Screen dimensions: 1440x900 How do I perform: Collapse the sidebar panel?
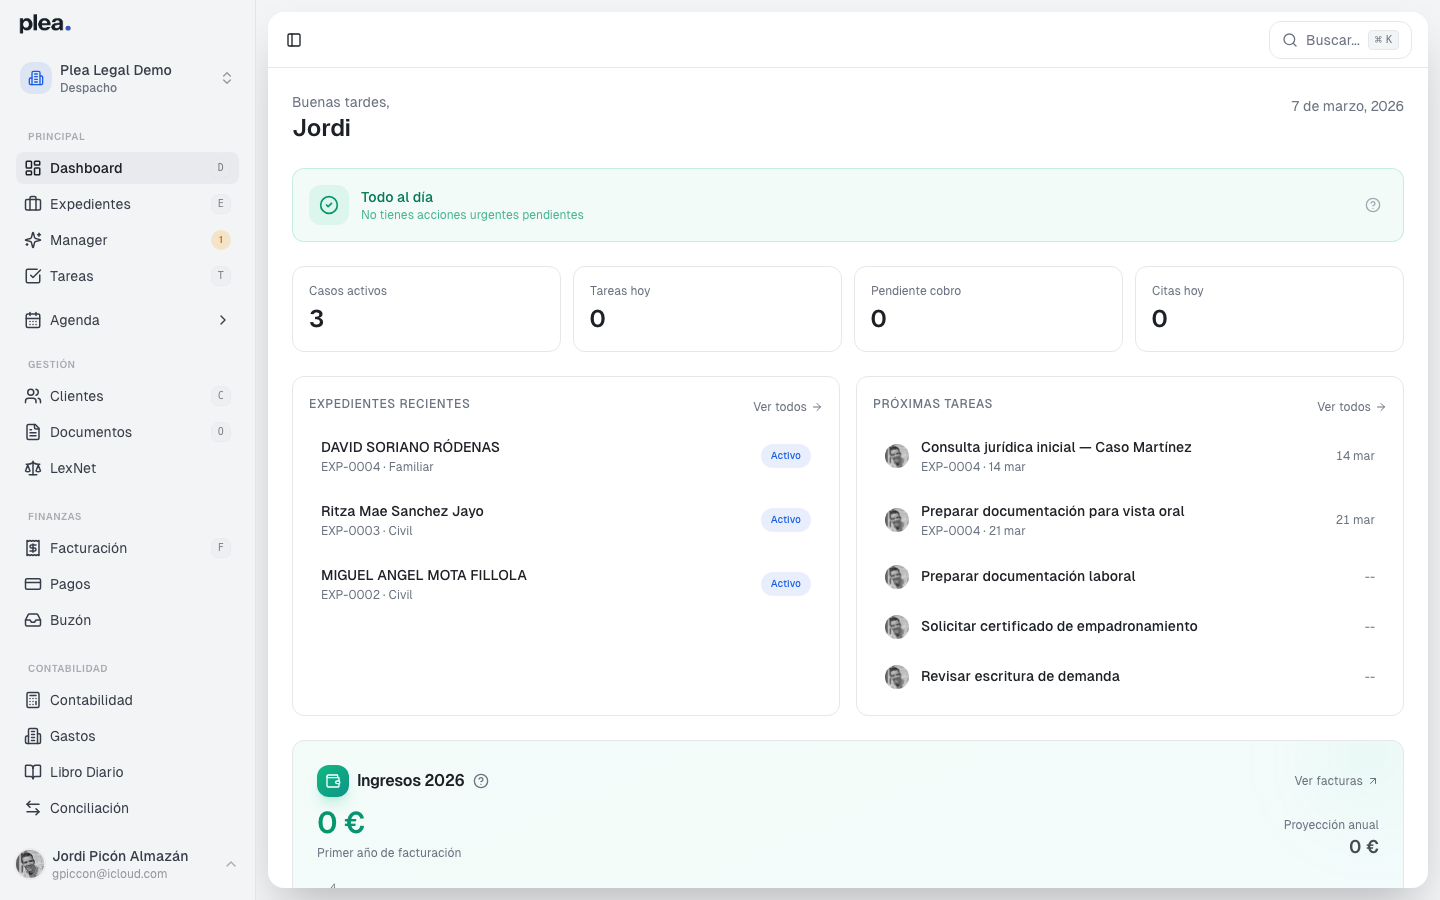(293, 40)
